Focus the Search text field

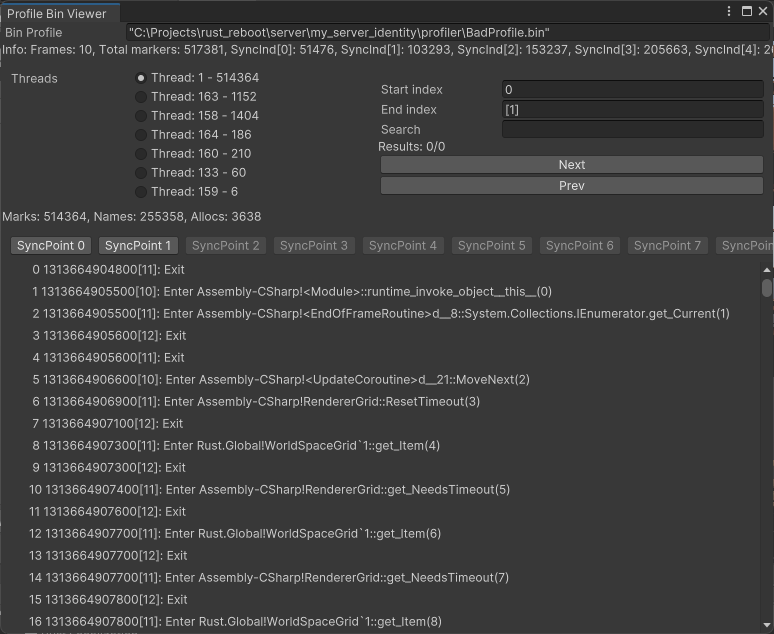click(x=633, y=129)
